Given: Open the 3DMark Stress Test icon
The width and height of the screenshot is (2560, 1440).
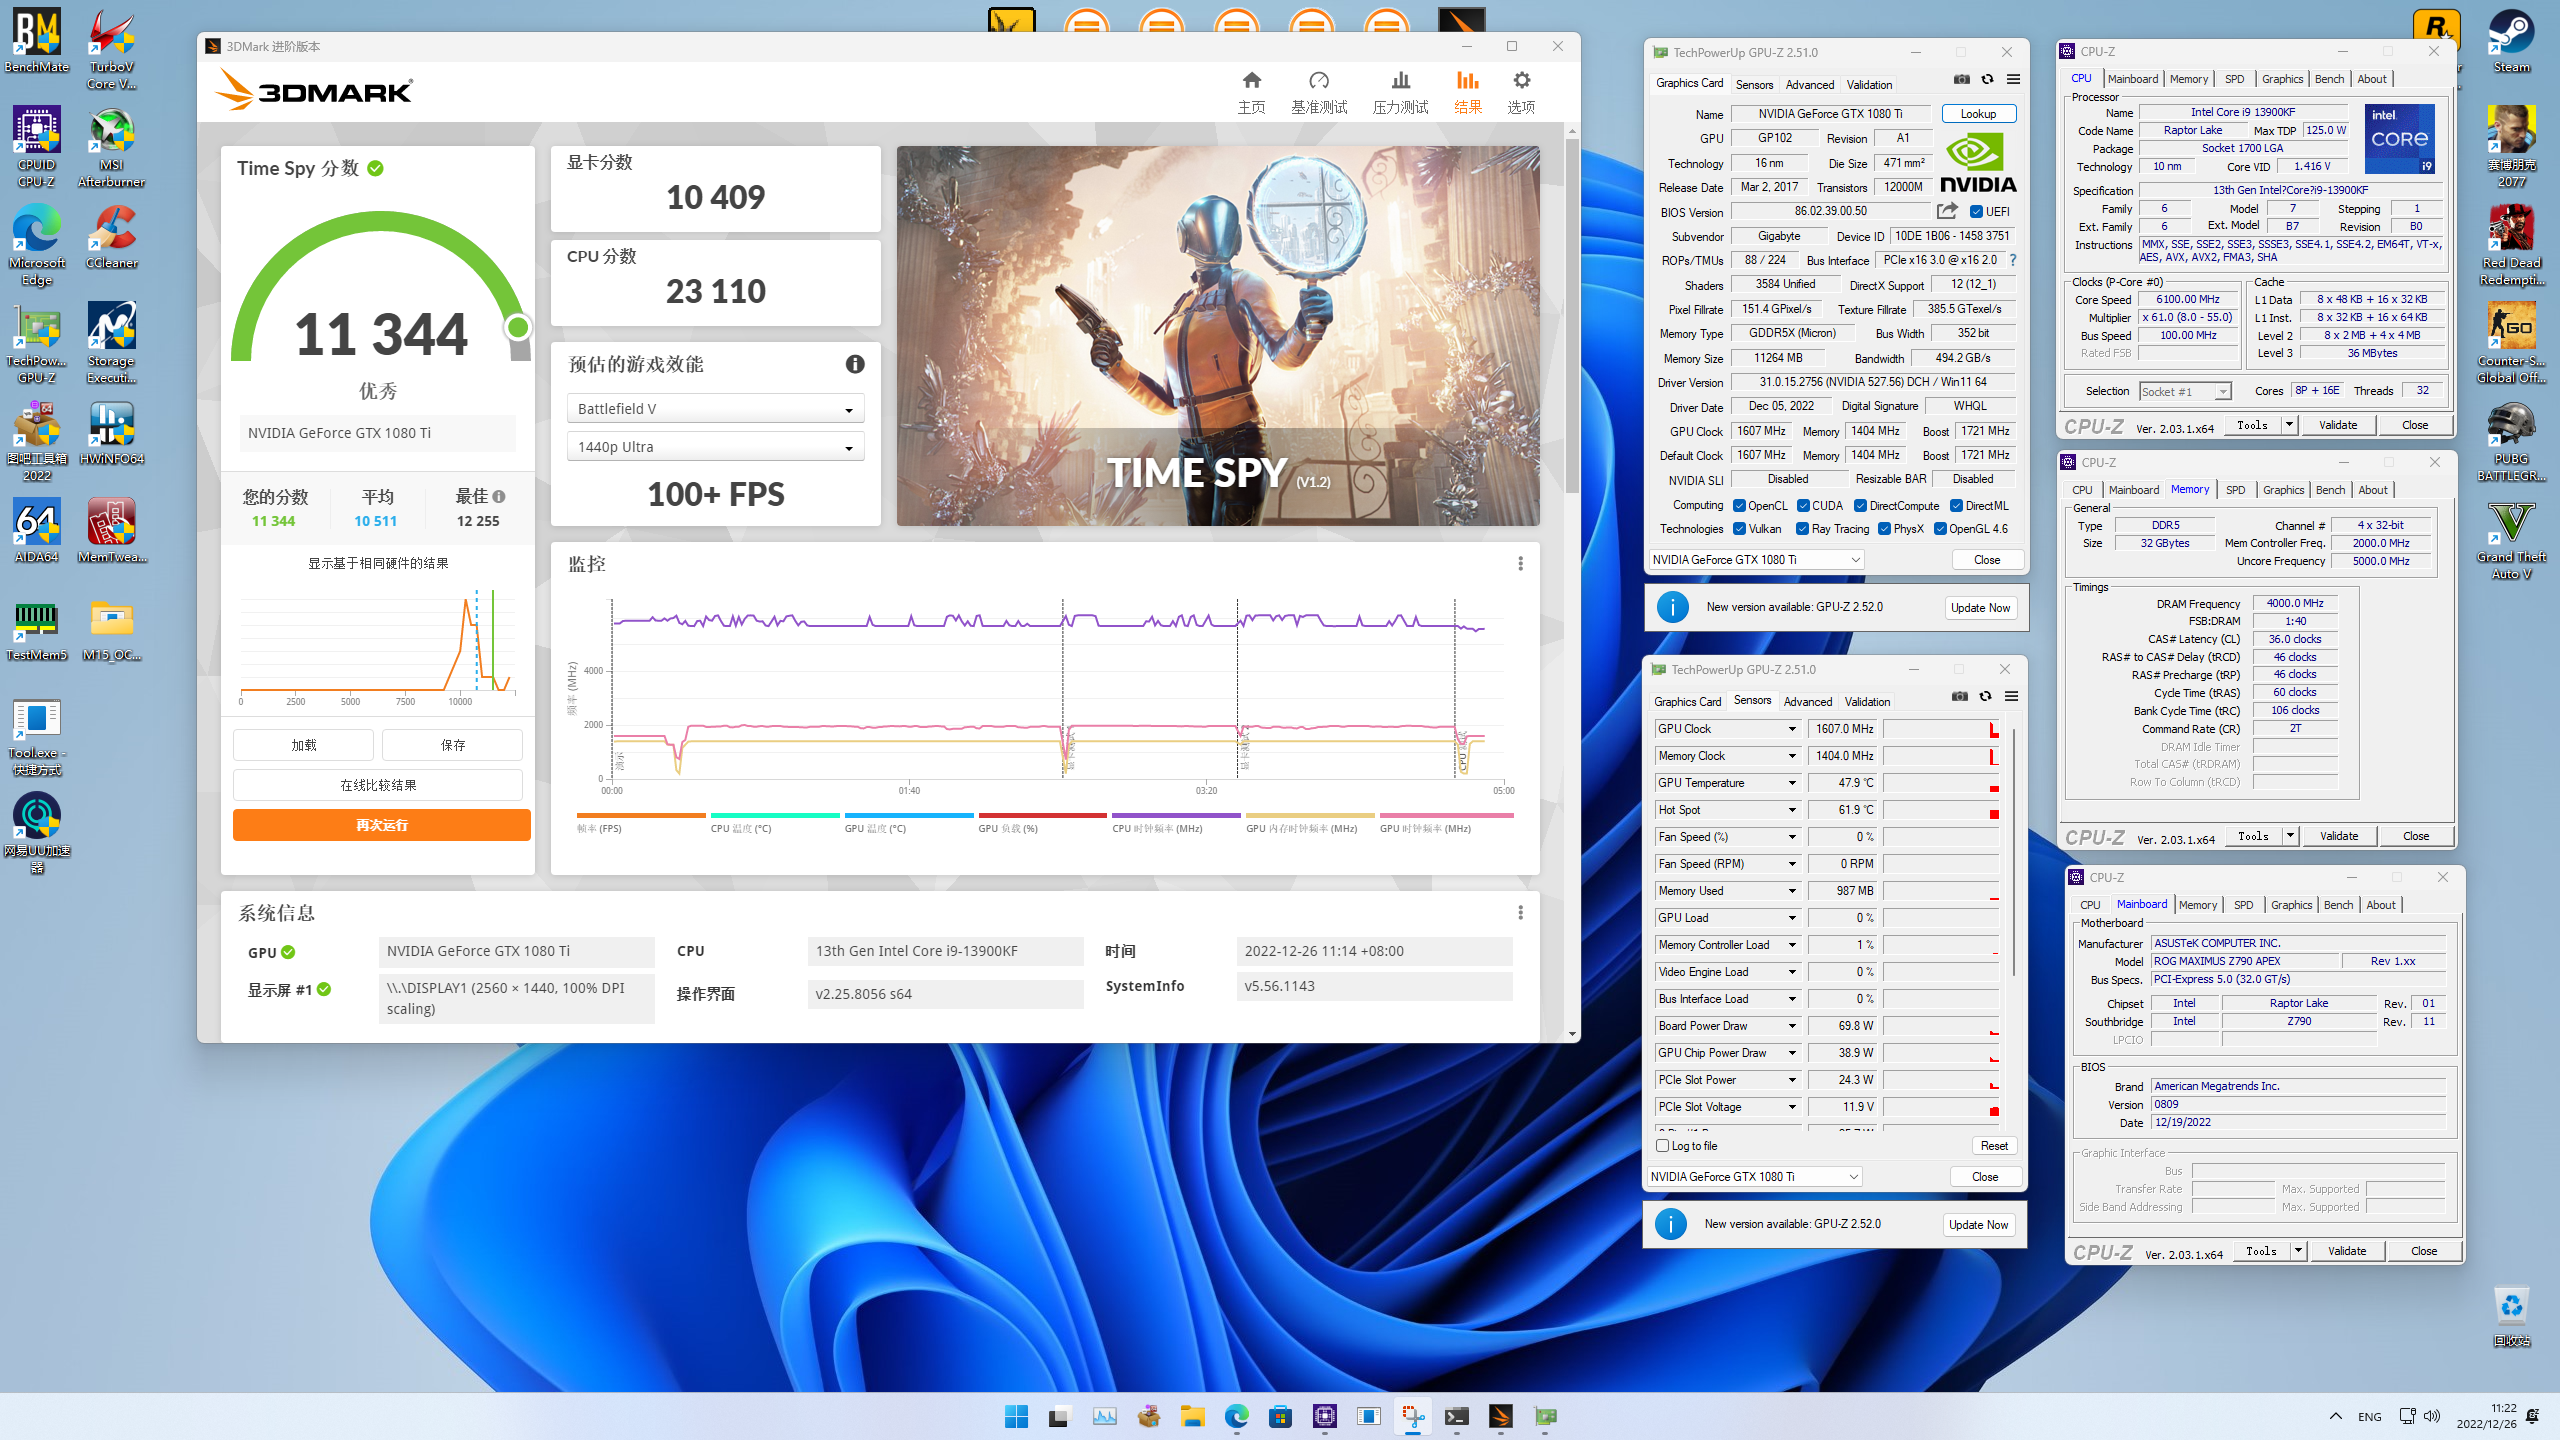Looking at the screenshot, I should [x=1400, y=81].
